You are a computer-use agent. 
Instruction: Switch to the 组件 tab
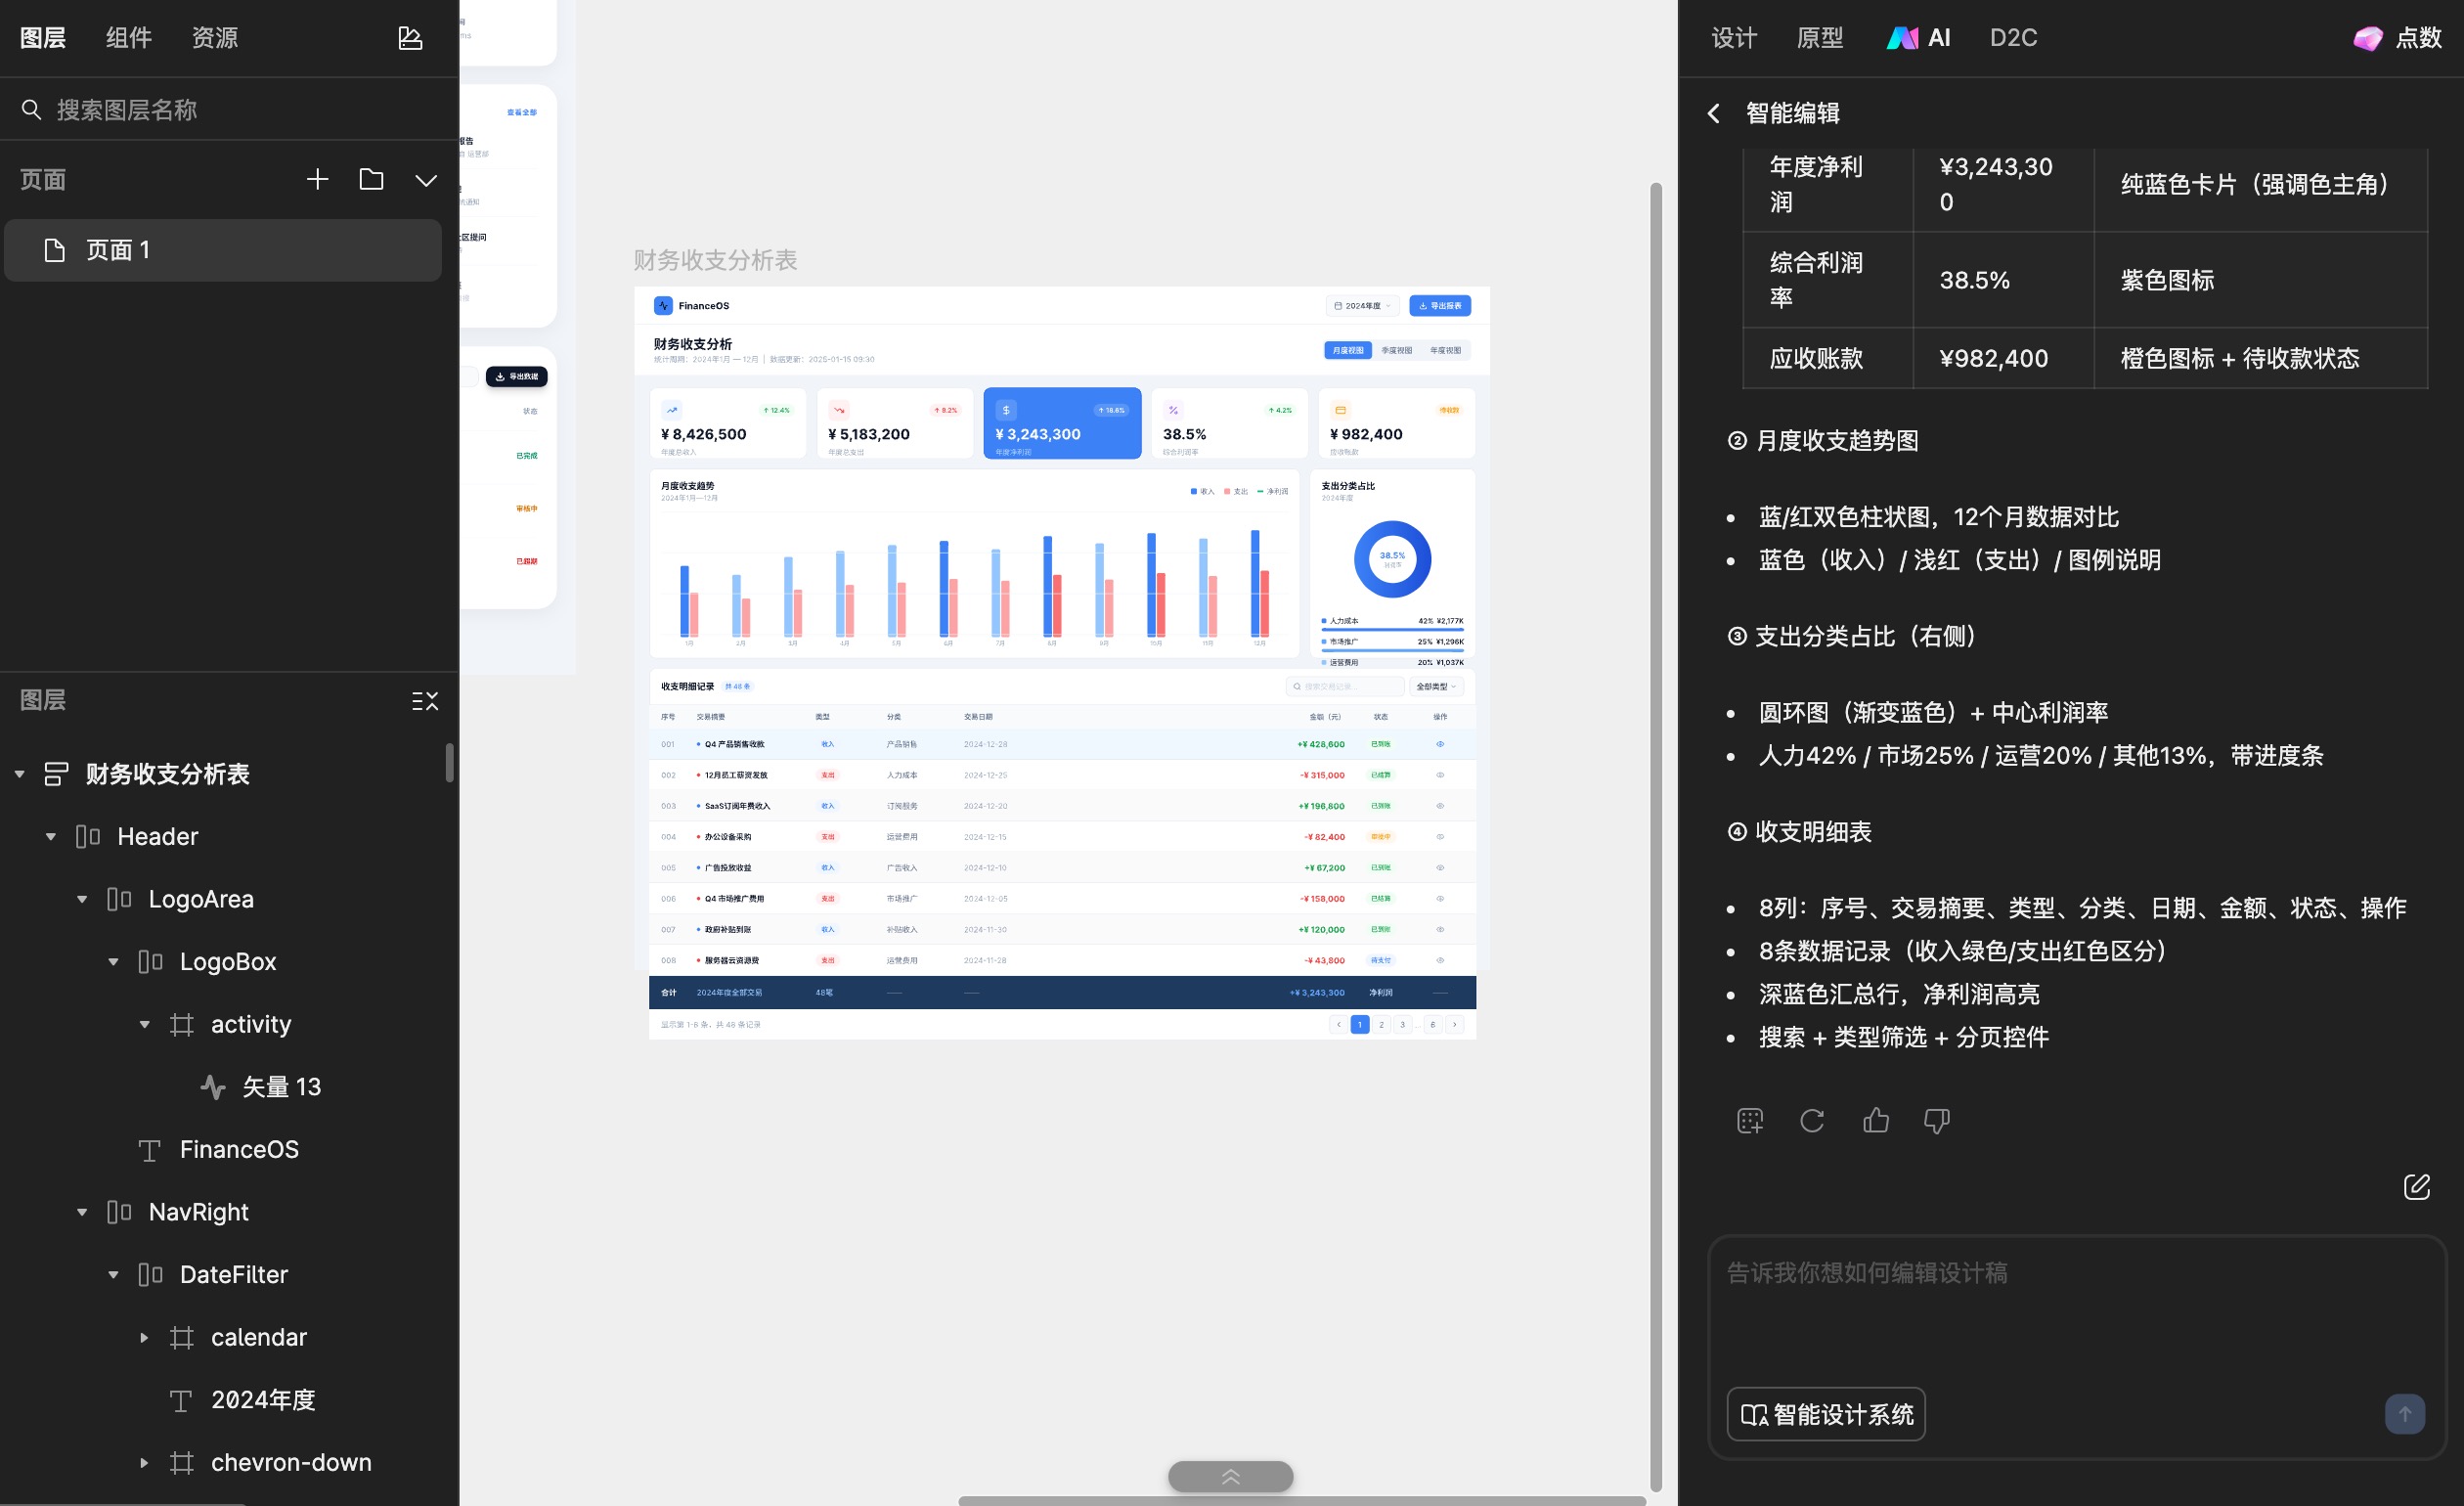[128, 37]
